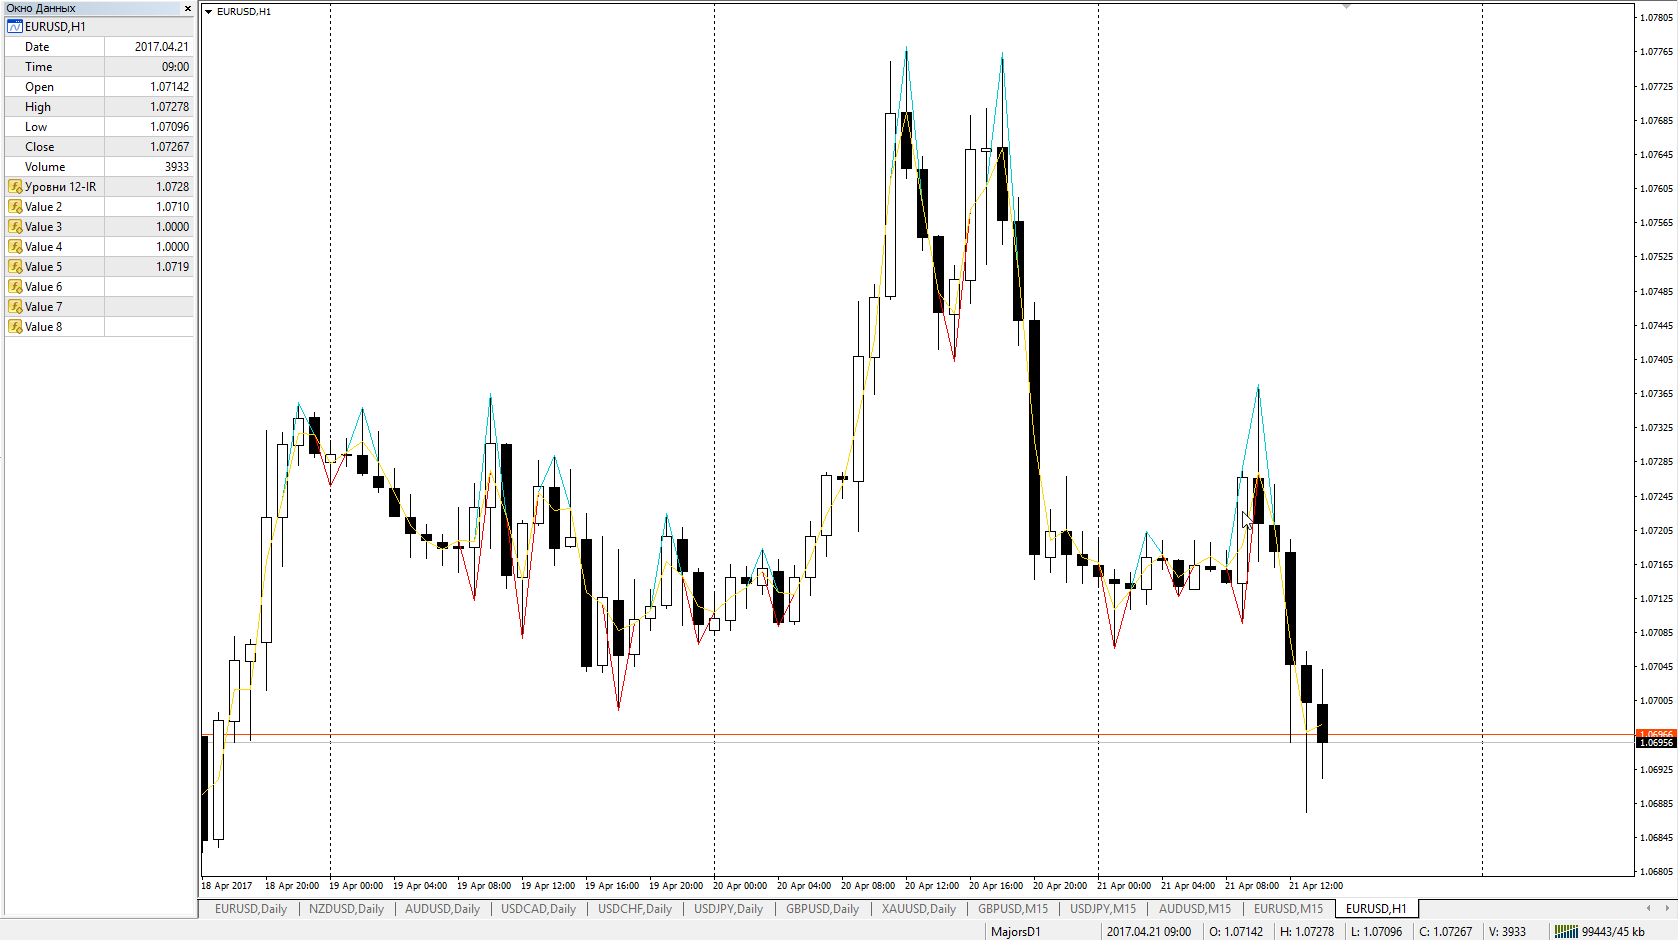Select the Volume row value 3933
The width and height of the screenshot is (1678, 940).
[177, 167]
